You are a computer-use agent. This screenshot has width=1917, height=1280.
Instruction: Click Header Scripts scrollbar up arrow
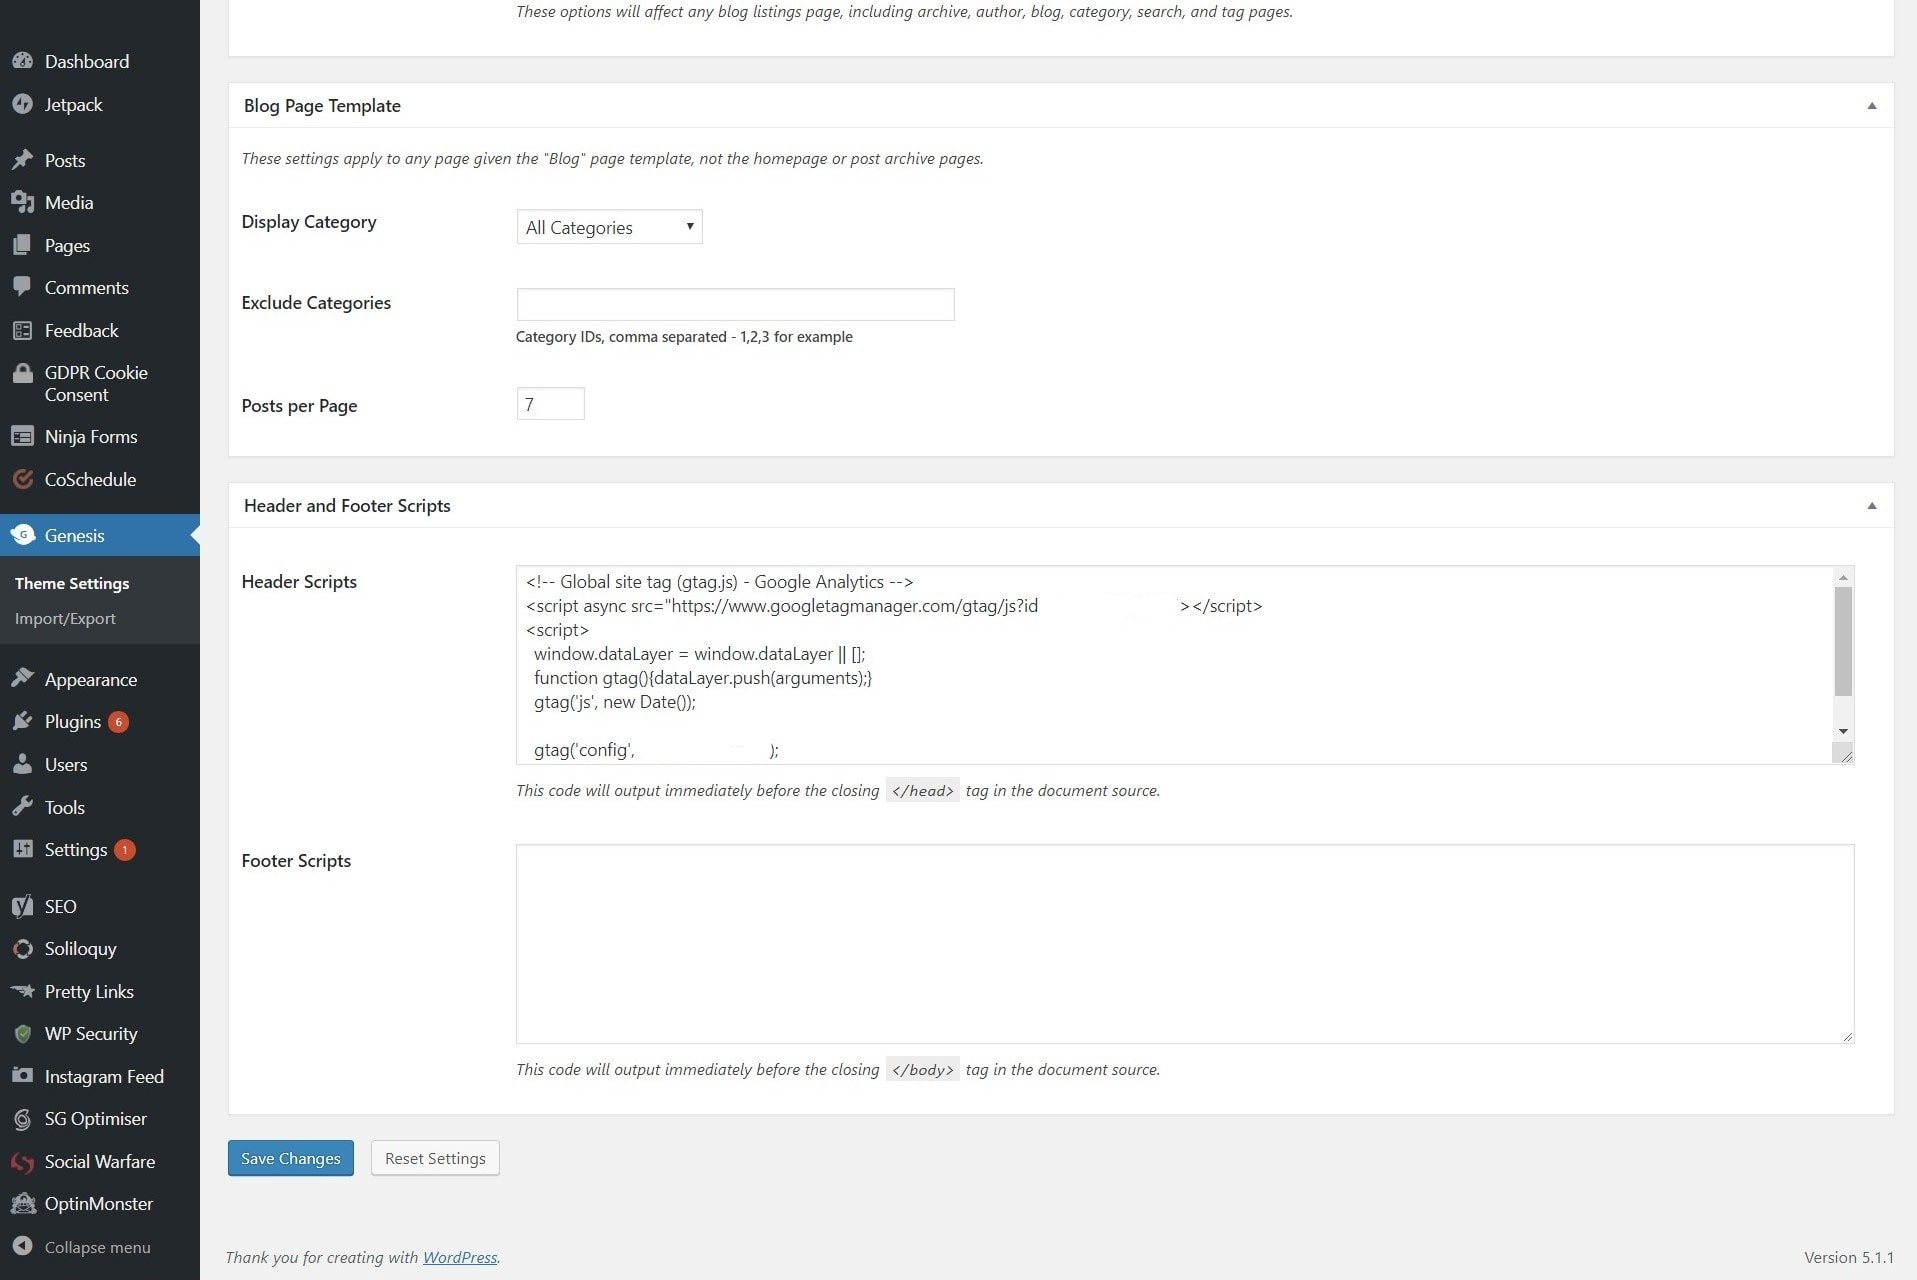coord(1843,577)
